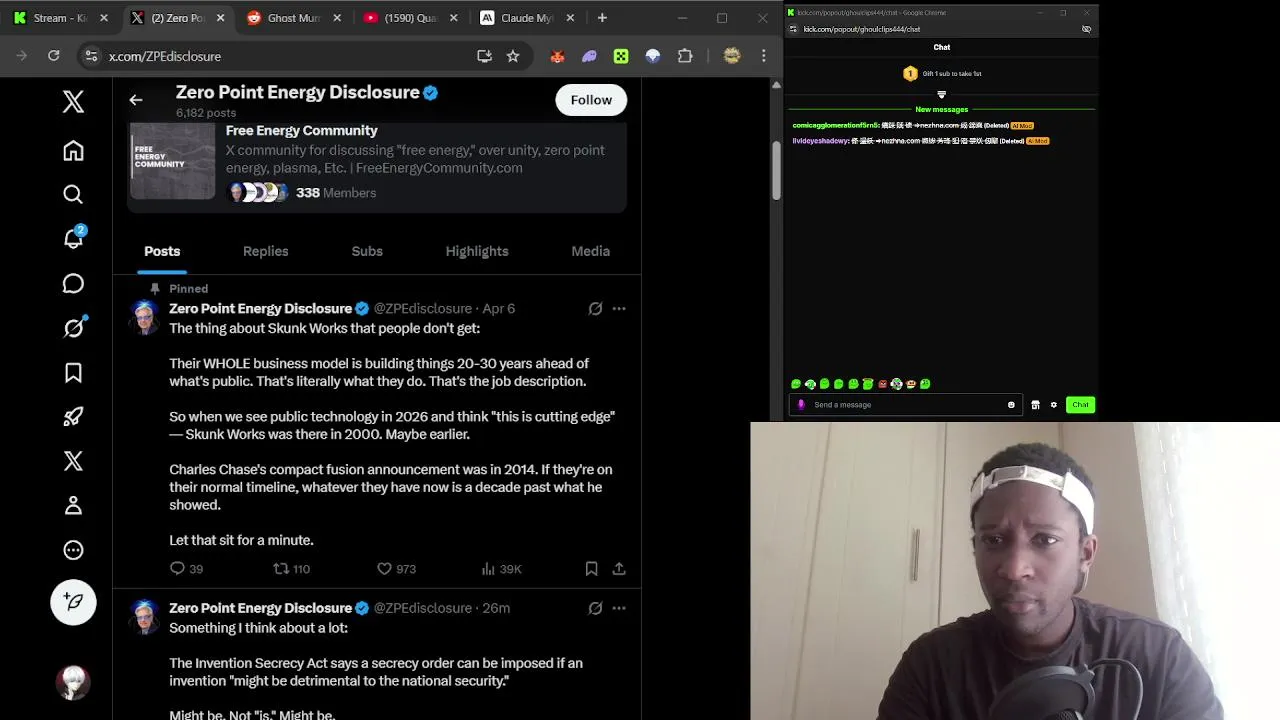The height and width of the screenshot is (720, 1280).
Task: Open the account avatar at sidebar bottom
Action: point(73,682)
